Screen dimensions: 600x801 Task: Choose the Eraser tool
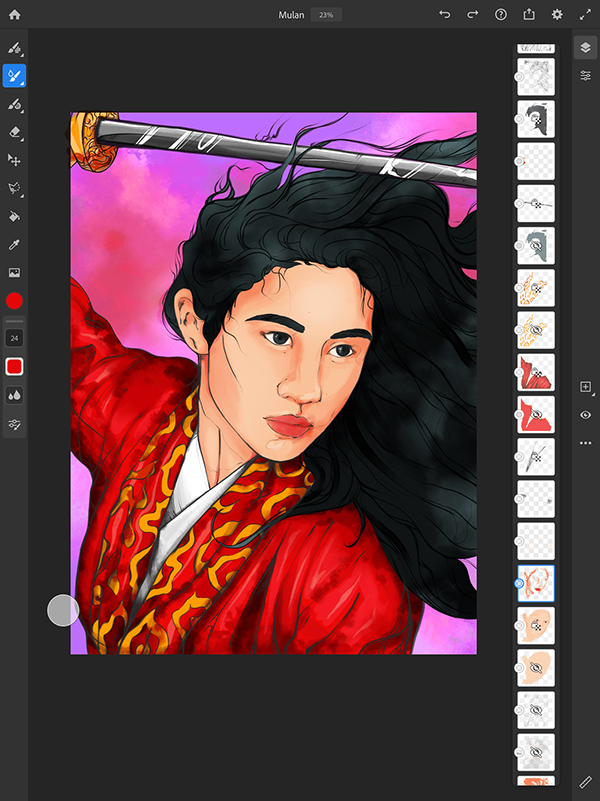coord(14,132)
